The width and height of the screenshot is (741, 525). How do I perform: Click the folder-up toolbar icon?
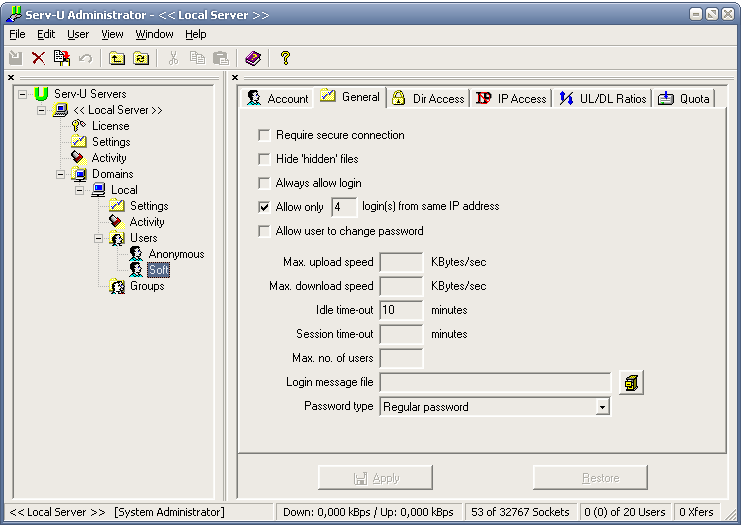117,58
